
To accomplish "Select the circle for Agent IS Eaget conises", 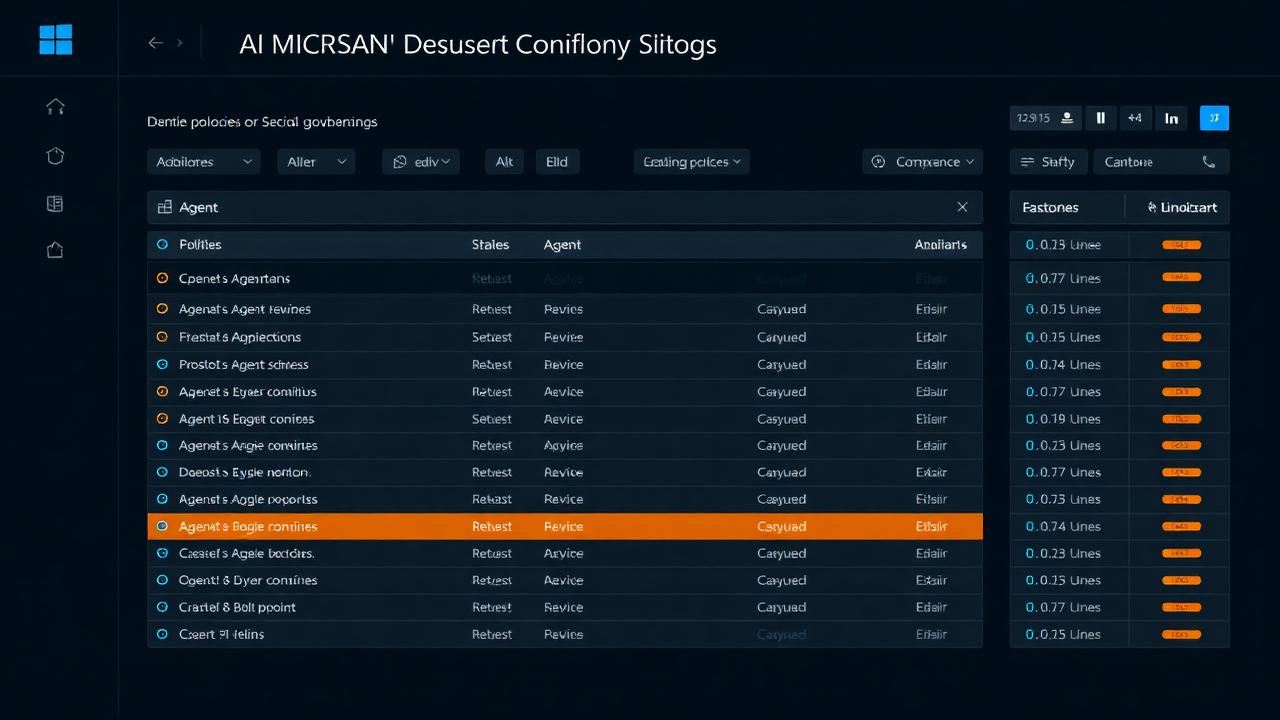I will coord(162,418).
